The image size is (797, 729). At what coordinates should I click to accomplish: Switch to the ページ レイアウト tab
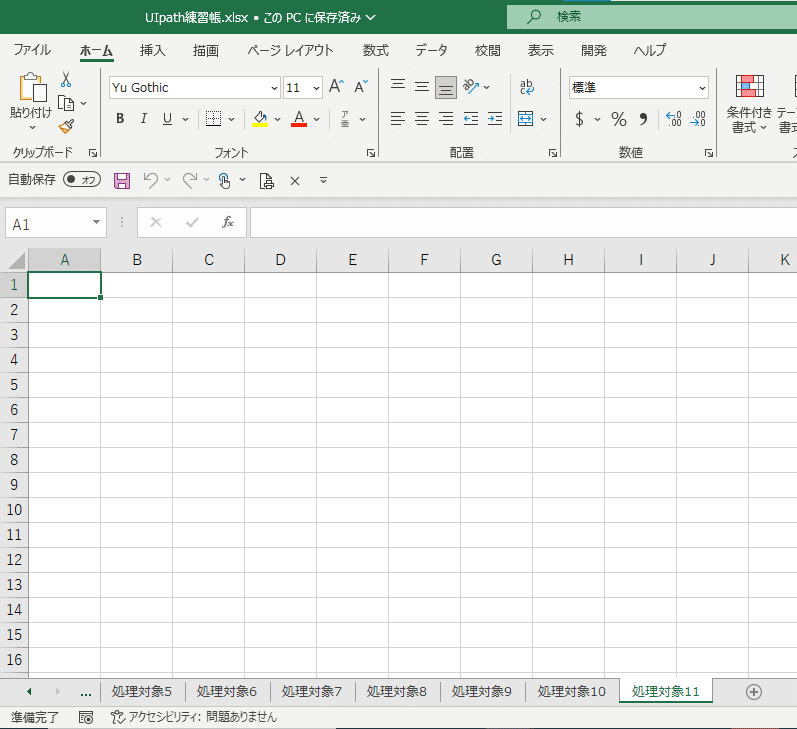tap(290, 50)
